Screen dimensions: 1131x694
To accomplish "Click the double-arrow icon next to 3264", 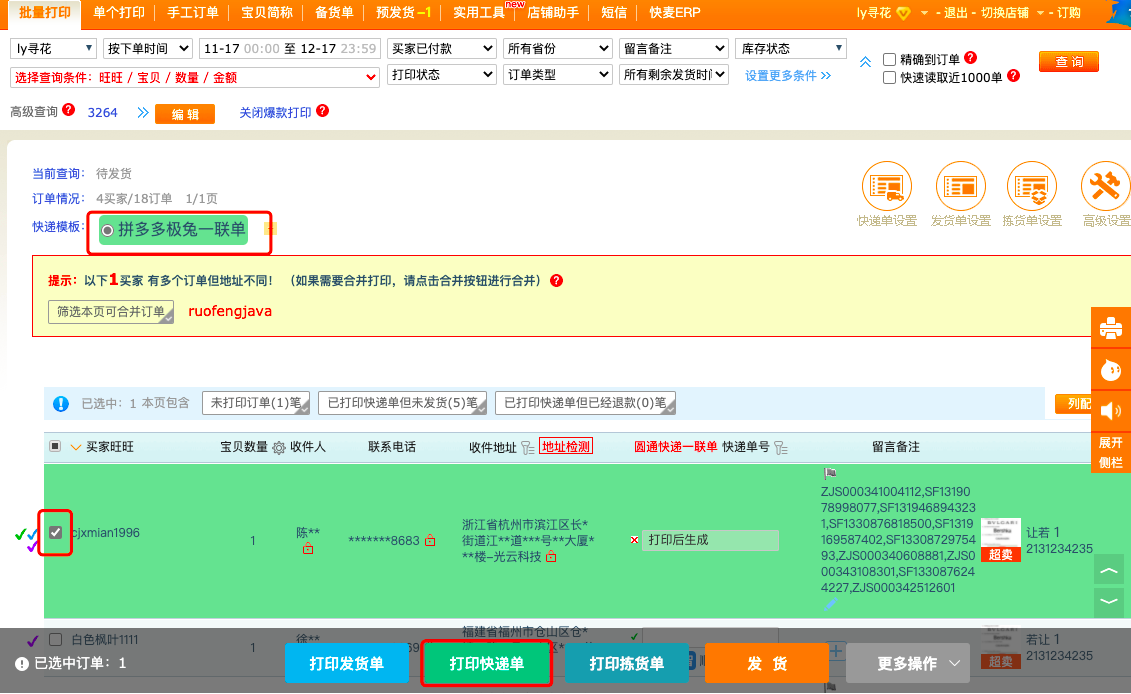I will point(143,113).
